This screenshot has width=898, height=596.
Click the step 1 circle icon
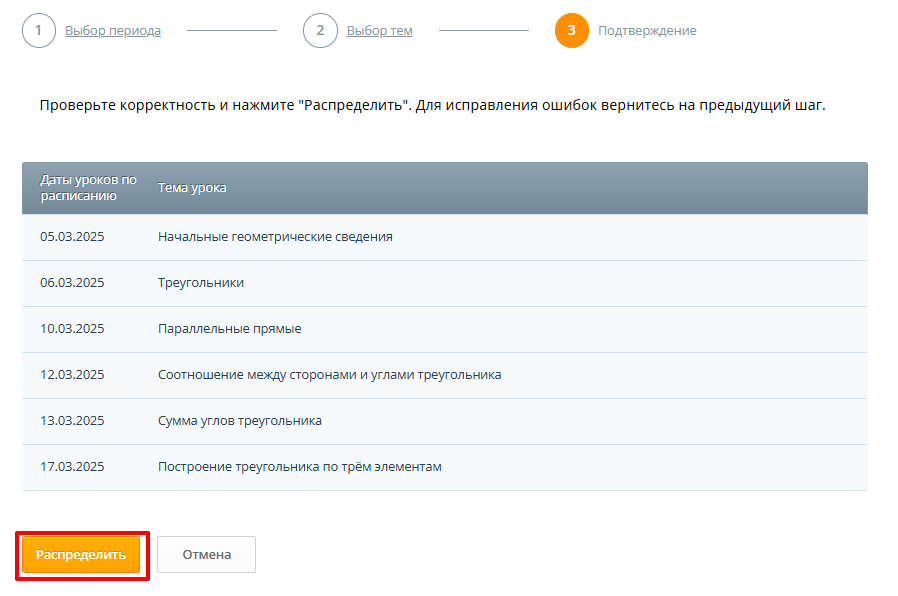(x=38, y=30)
